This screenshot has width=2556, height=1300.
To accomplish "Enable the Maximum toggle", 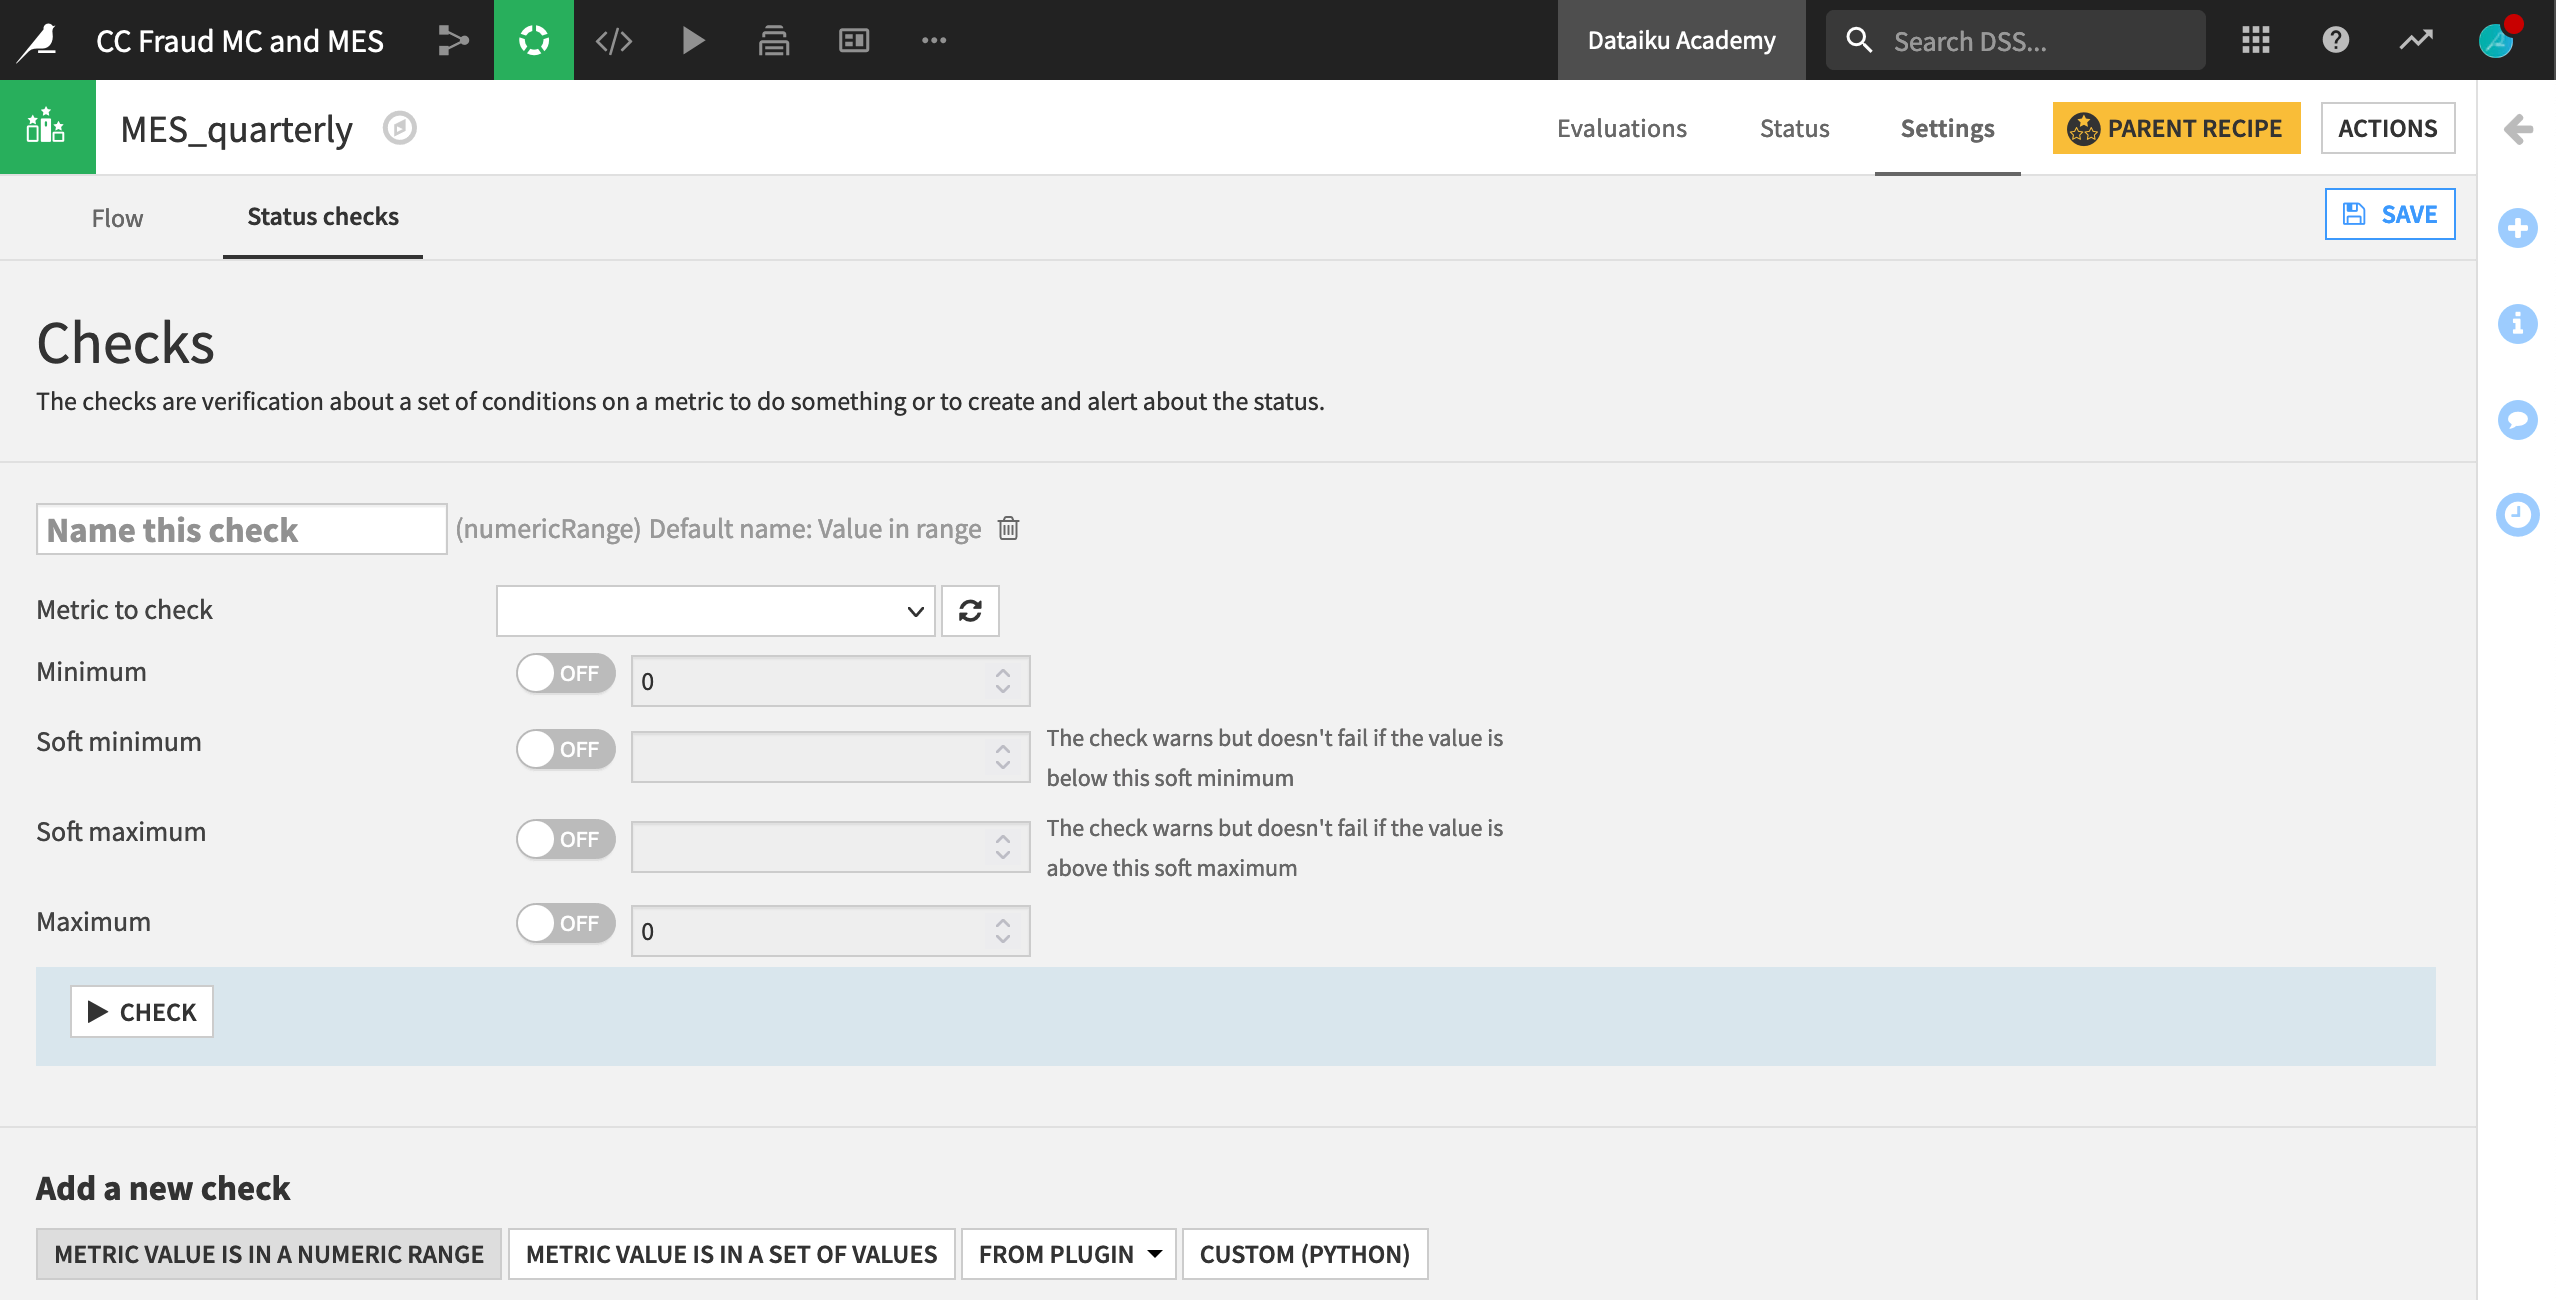I will pos(565,923).
